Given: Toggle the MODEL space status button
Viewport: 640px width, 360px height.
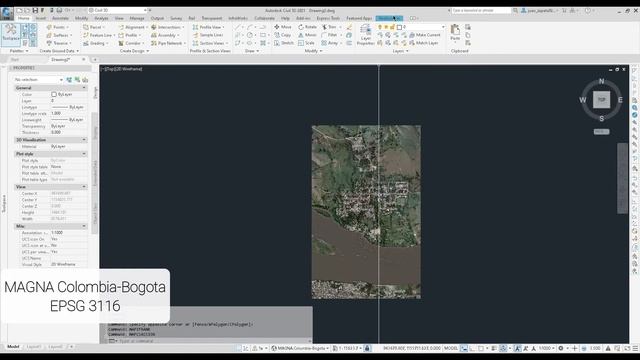Looking at the screenshot, I should 451,348.
